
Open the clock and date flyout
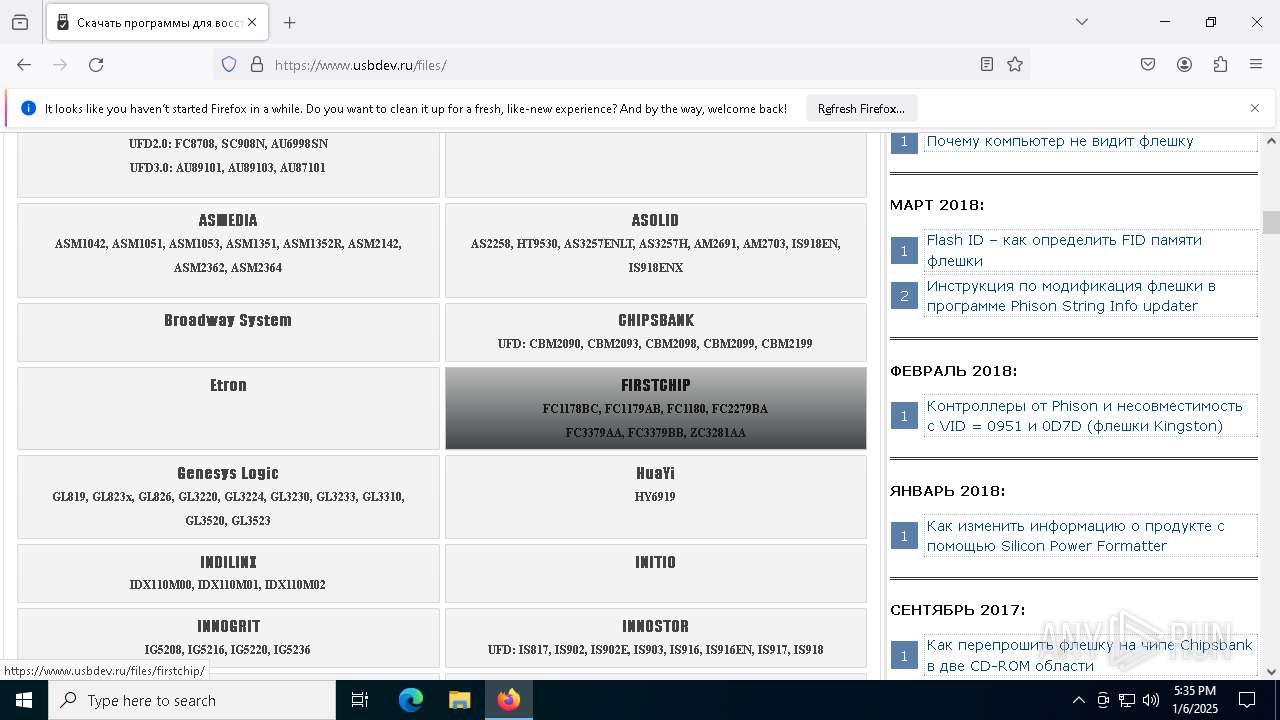pos(1194,700)
